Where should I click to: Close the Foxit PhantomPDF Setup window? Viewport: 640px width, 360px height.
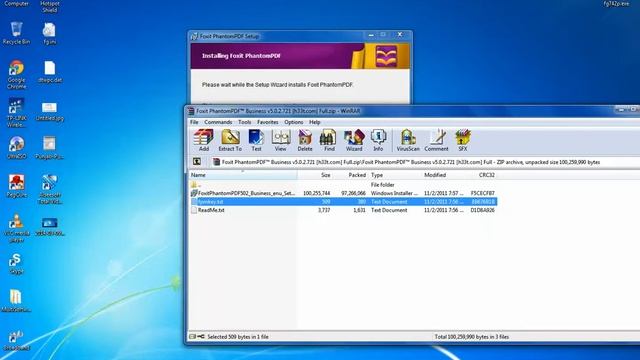tap(400, 35)
